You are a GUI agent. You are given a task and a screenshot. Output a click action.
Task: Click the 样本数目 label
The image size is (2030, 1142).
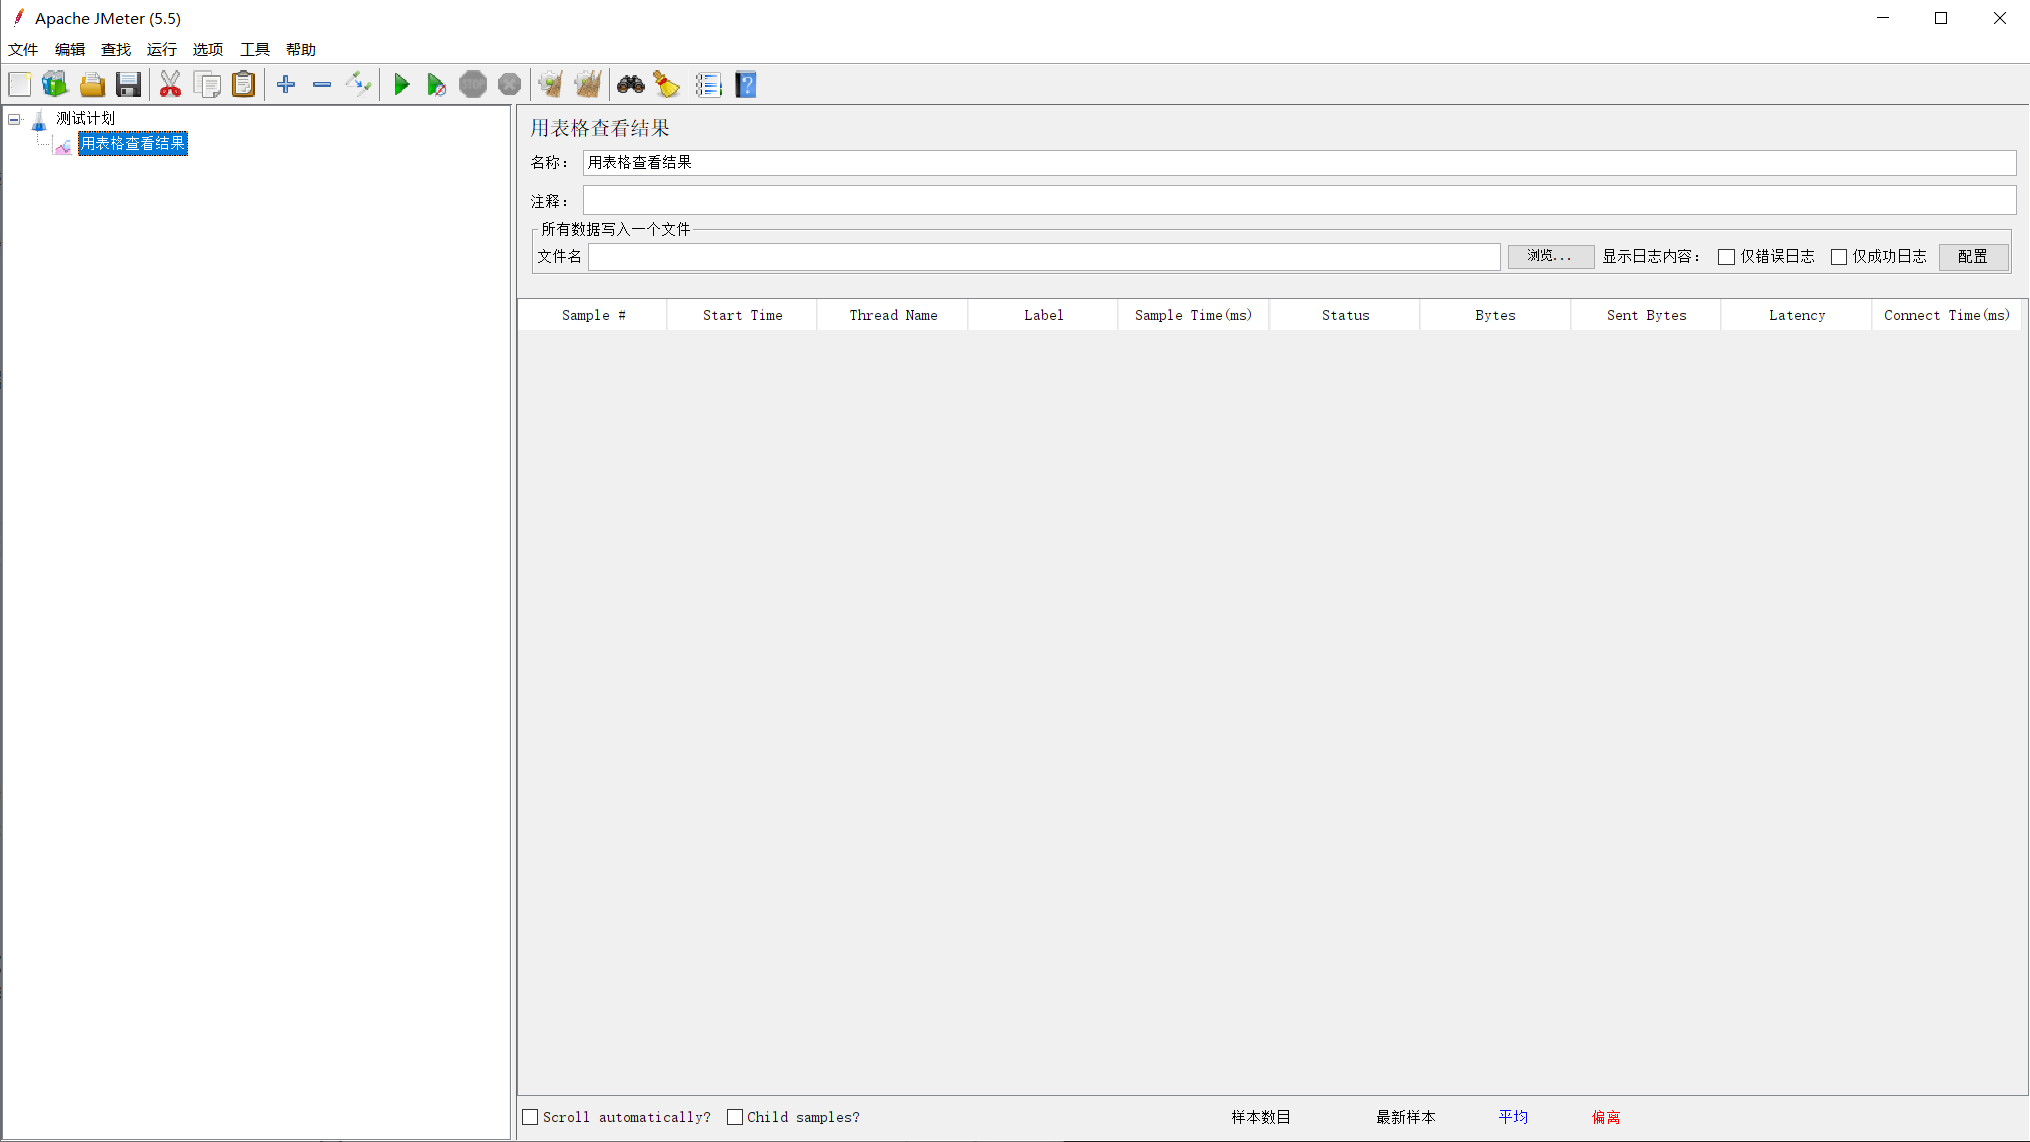[x=1261, y=1117]
